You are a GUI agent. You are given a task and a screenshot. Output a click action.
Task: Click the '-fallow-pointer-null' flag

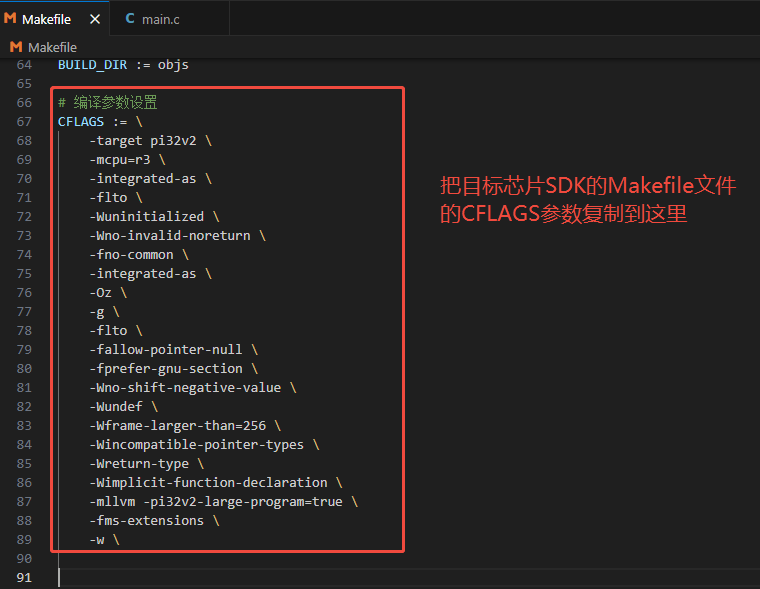pyautogui.click(x=166, y=350)
